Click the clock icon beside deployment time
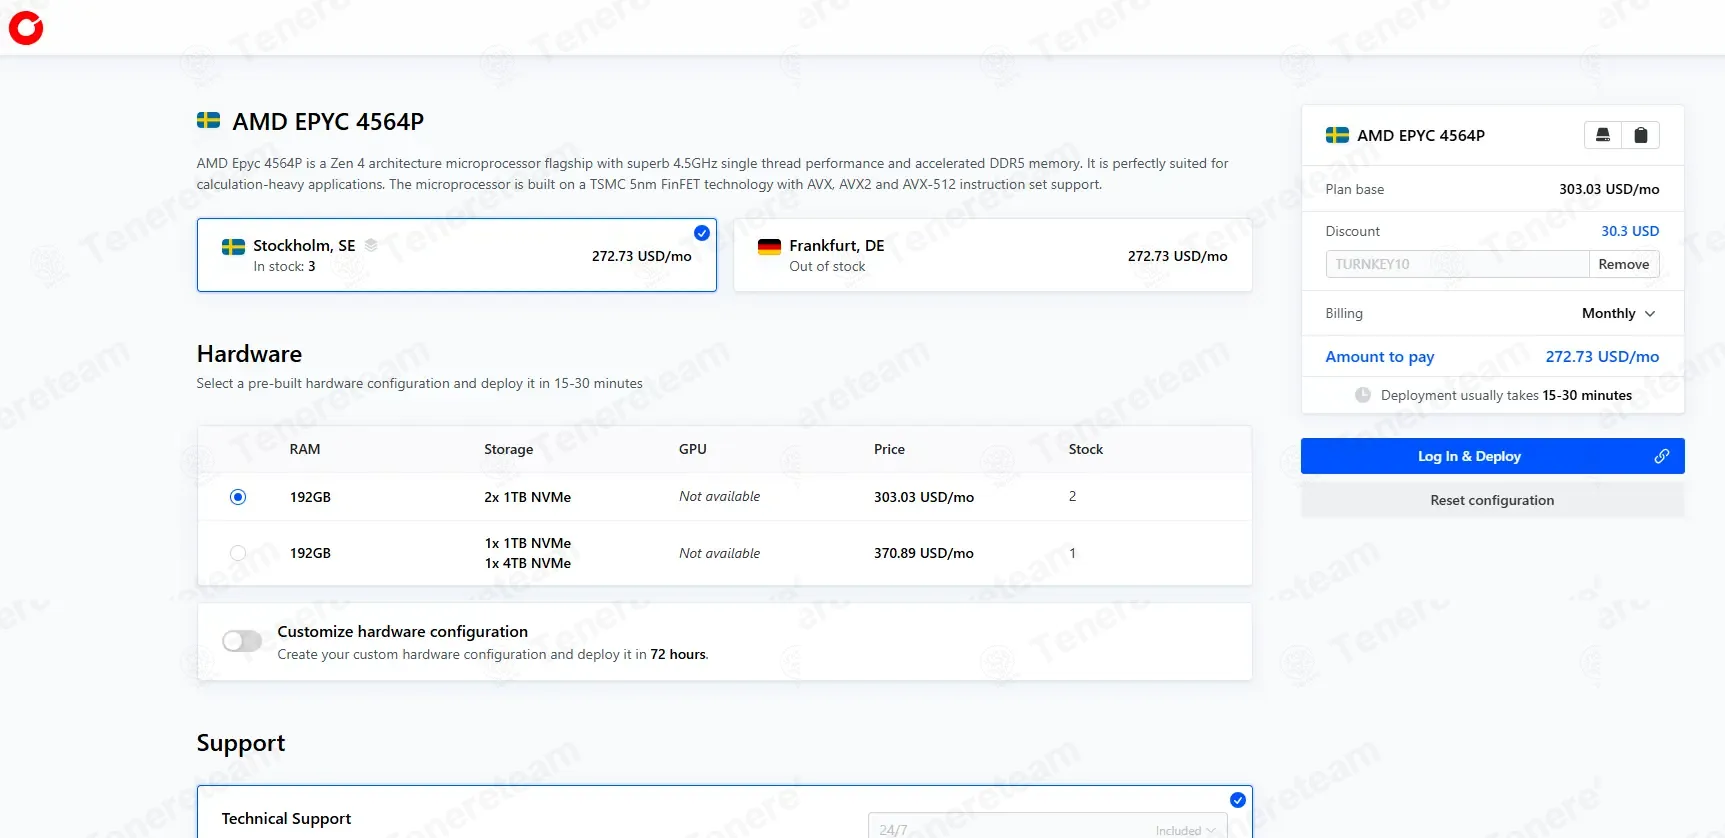1725x838 pixels. [x=1362, y=395]
